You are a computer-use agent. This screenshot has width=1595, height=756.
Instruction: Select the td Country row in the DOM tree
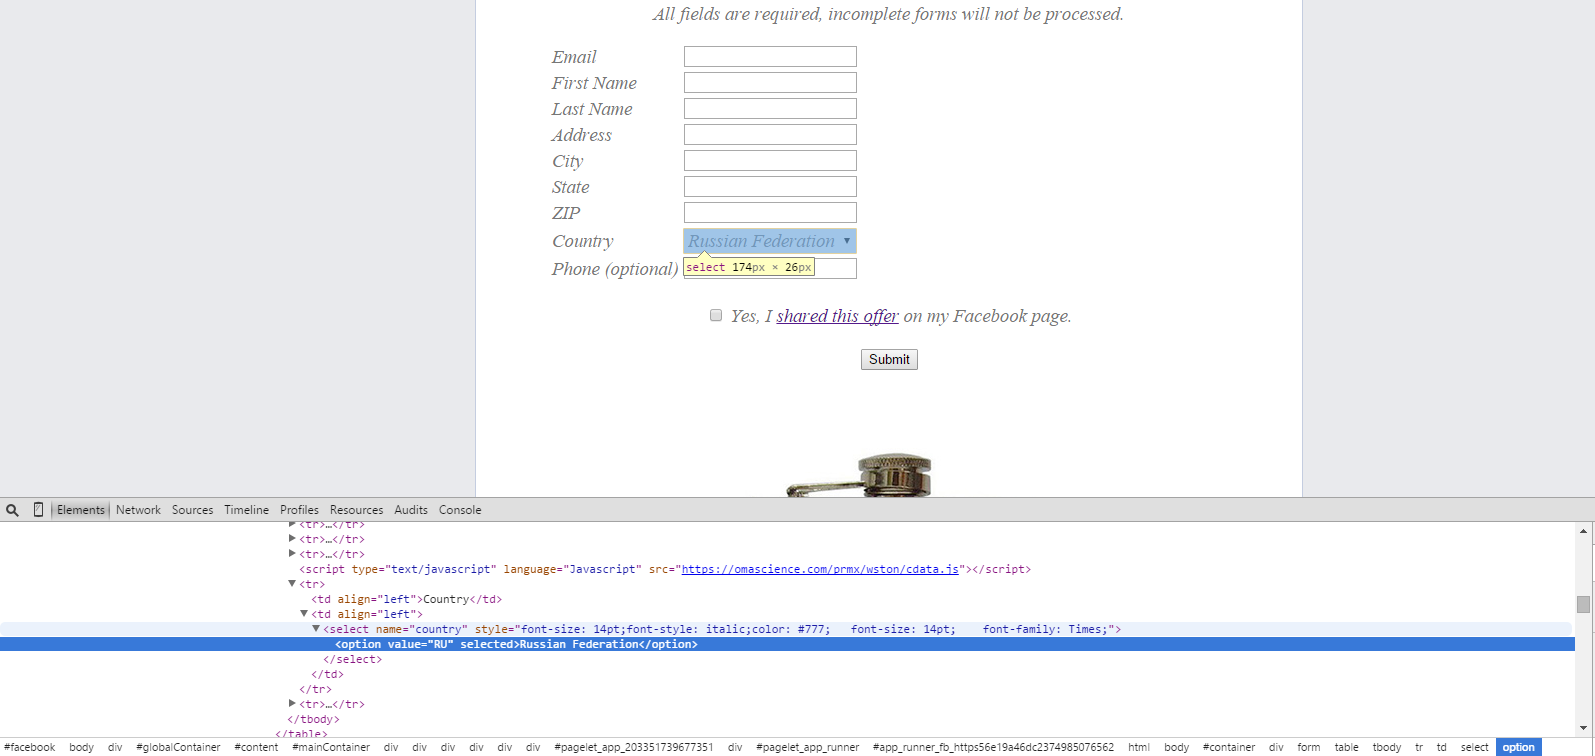[x=406, y=599]
